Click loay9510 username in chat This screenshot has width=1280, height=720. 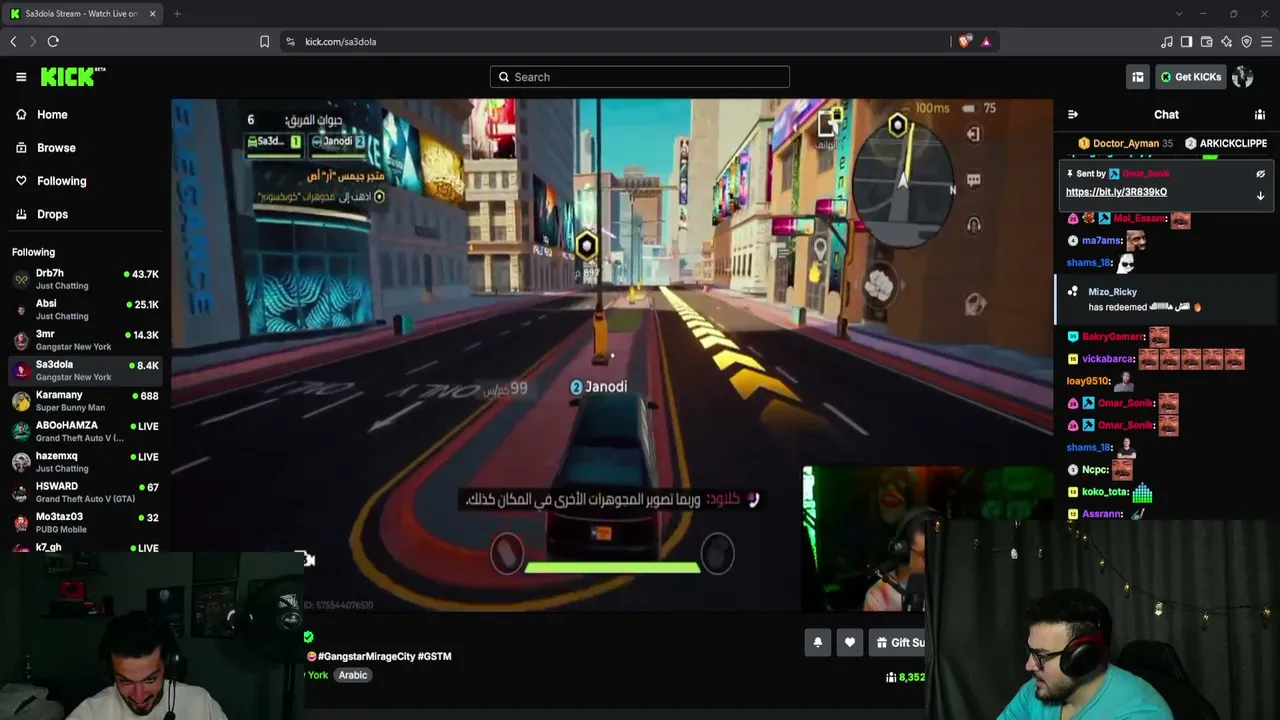(1088, 381)
